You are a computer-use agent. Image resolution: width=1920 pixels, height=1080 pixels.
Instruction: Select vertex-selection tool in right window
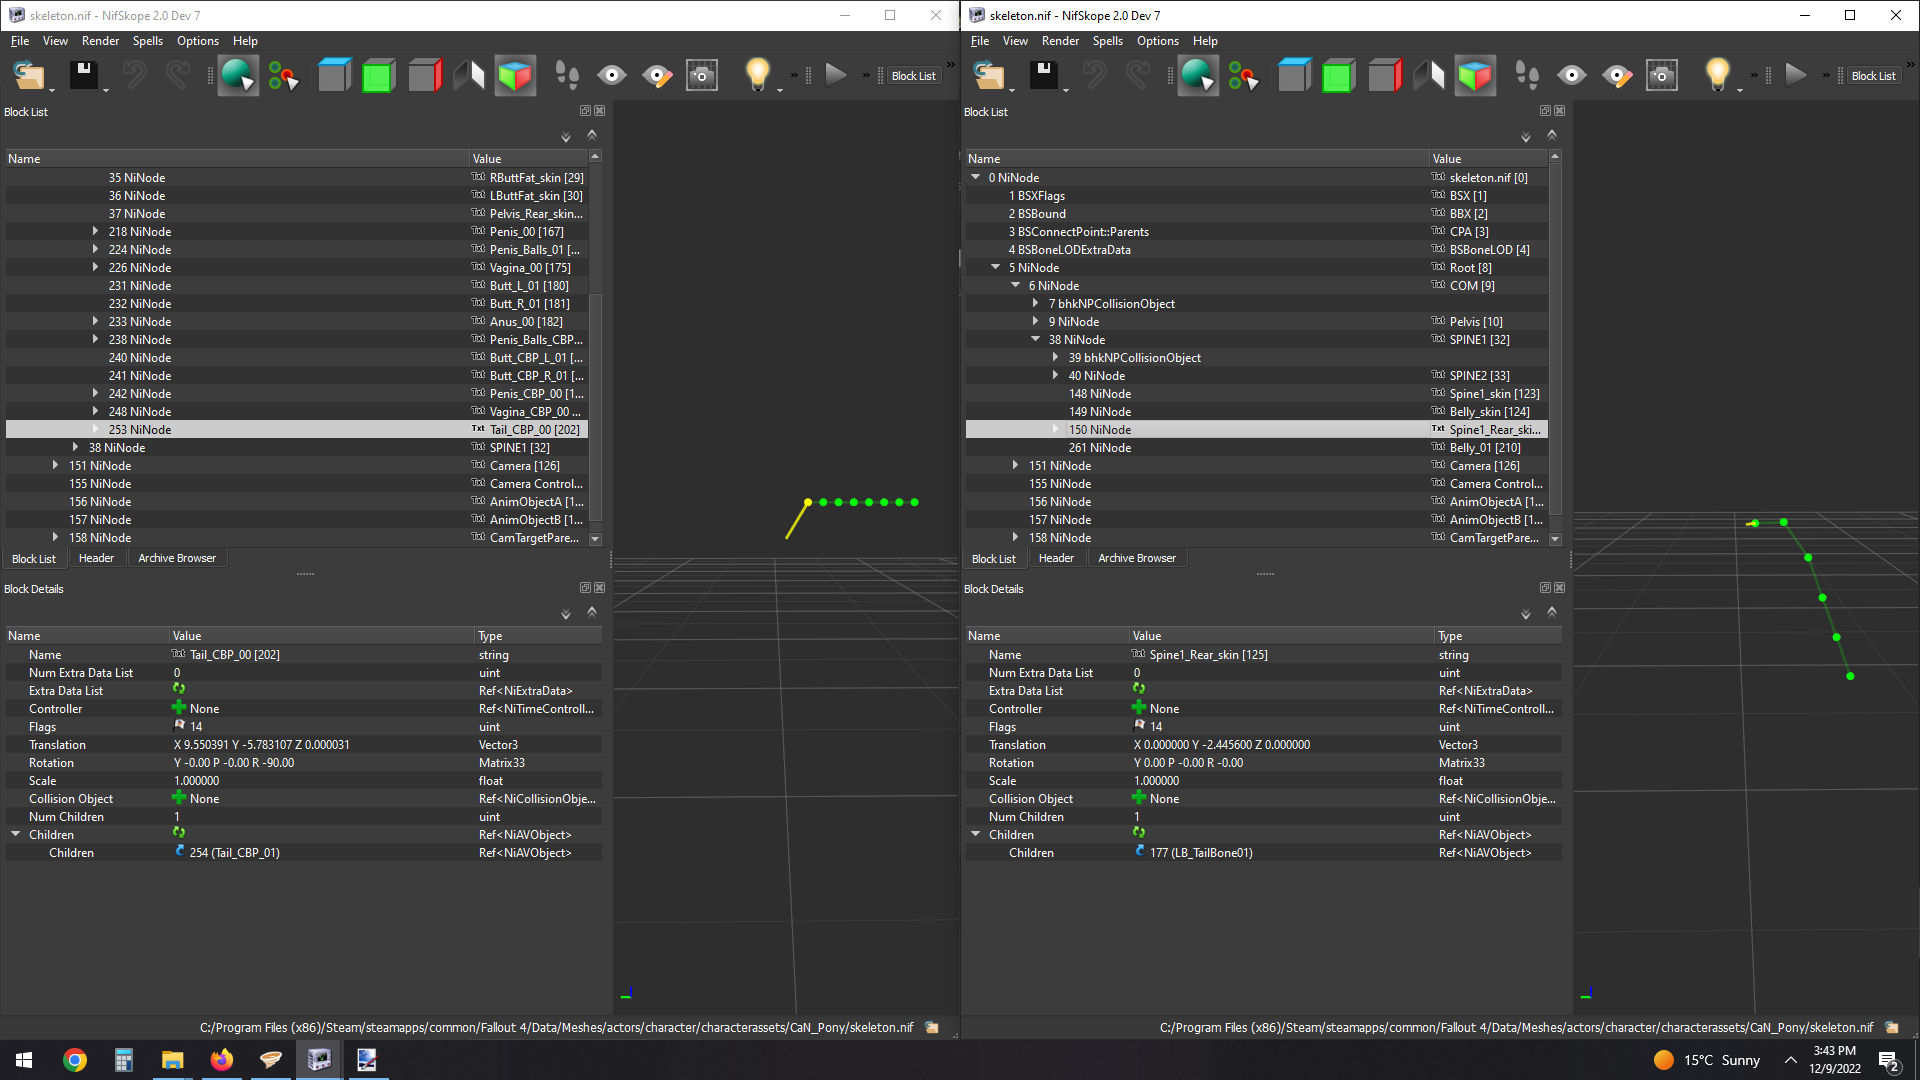click(1243, 76)
